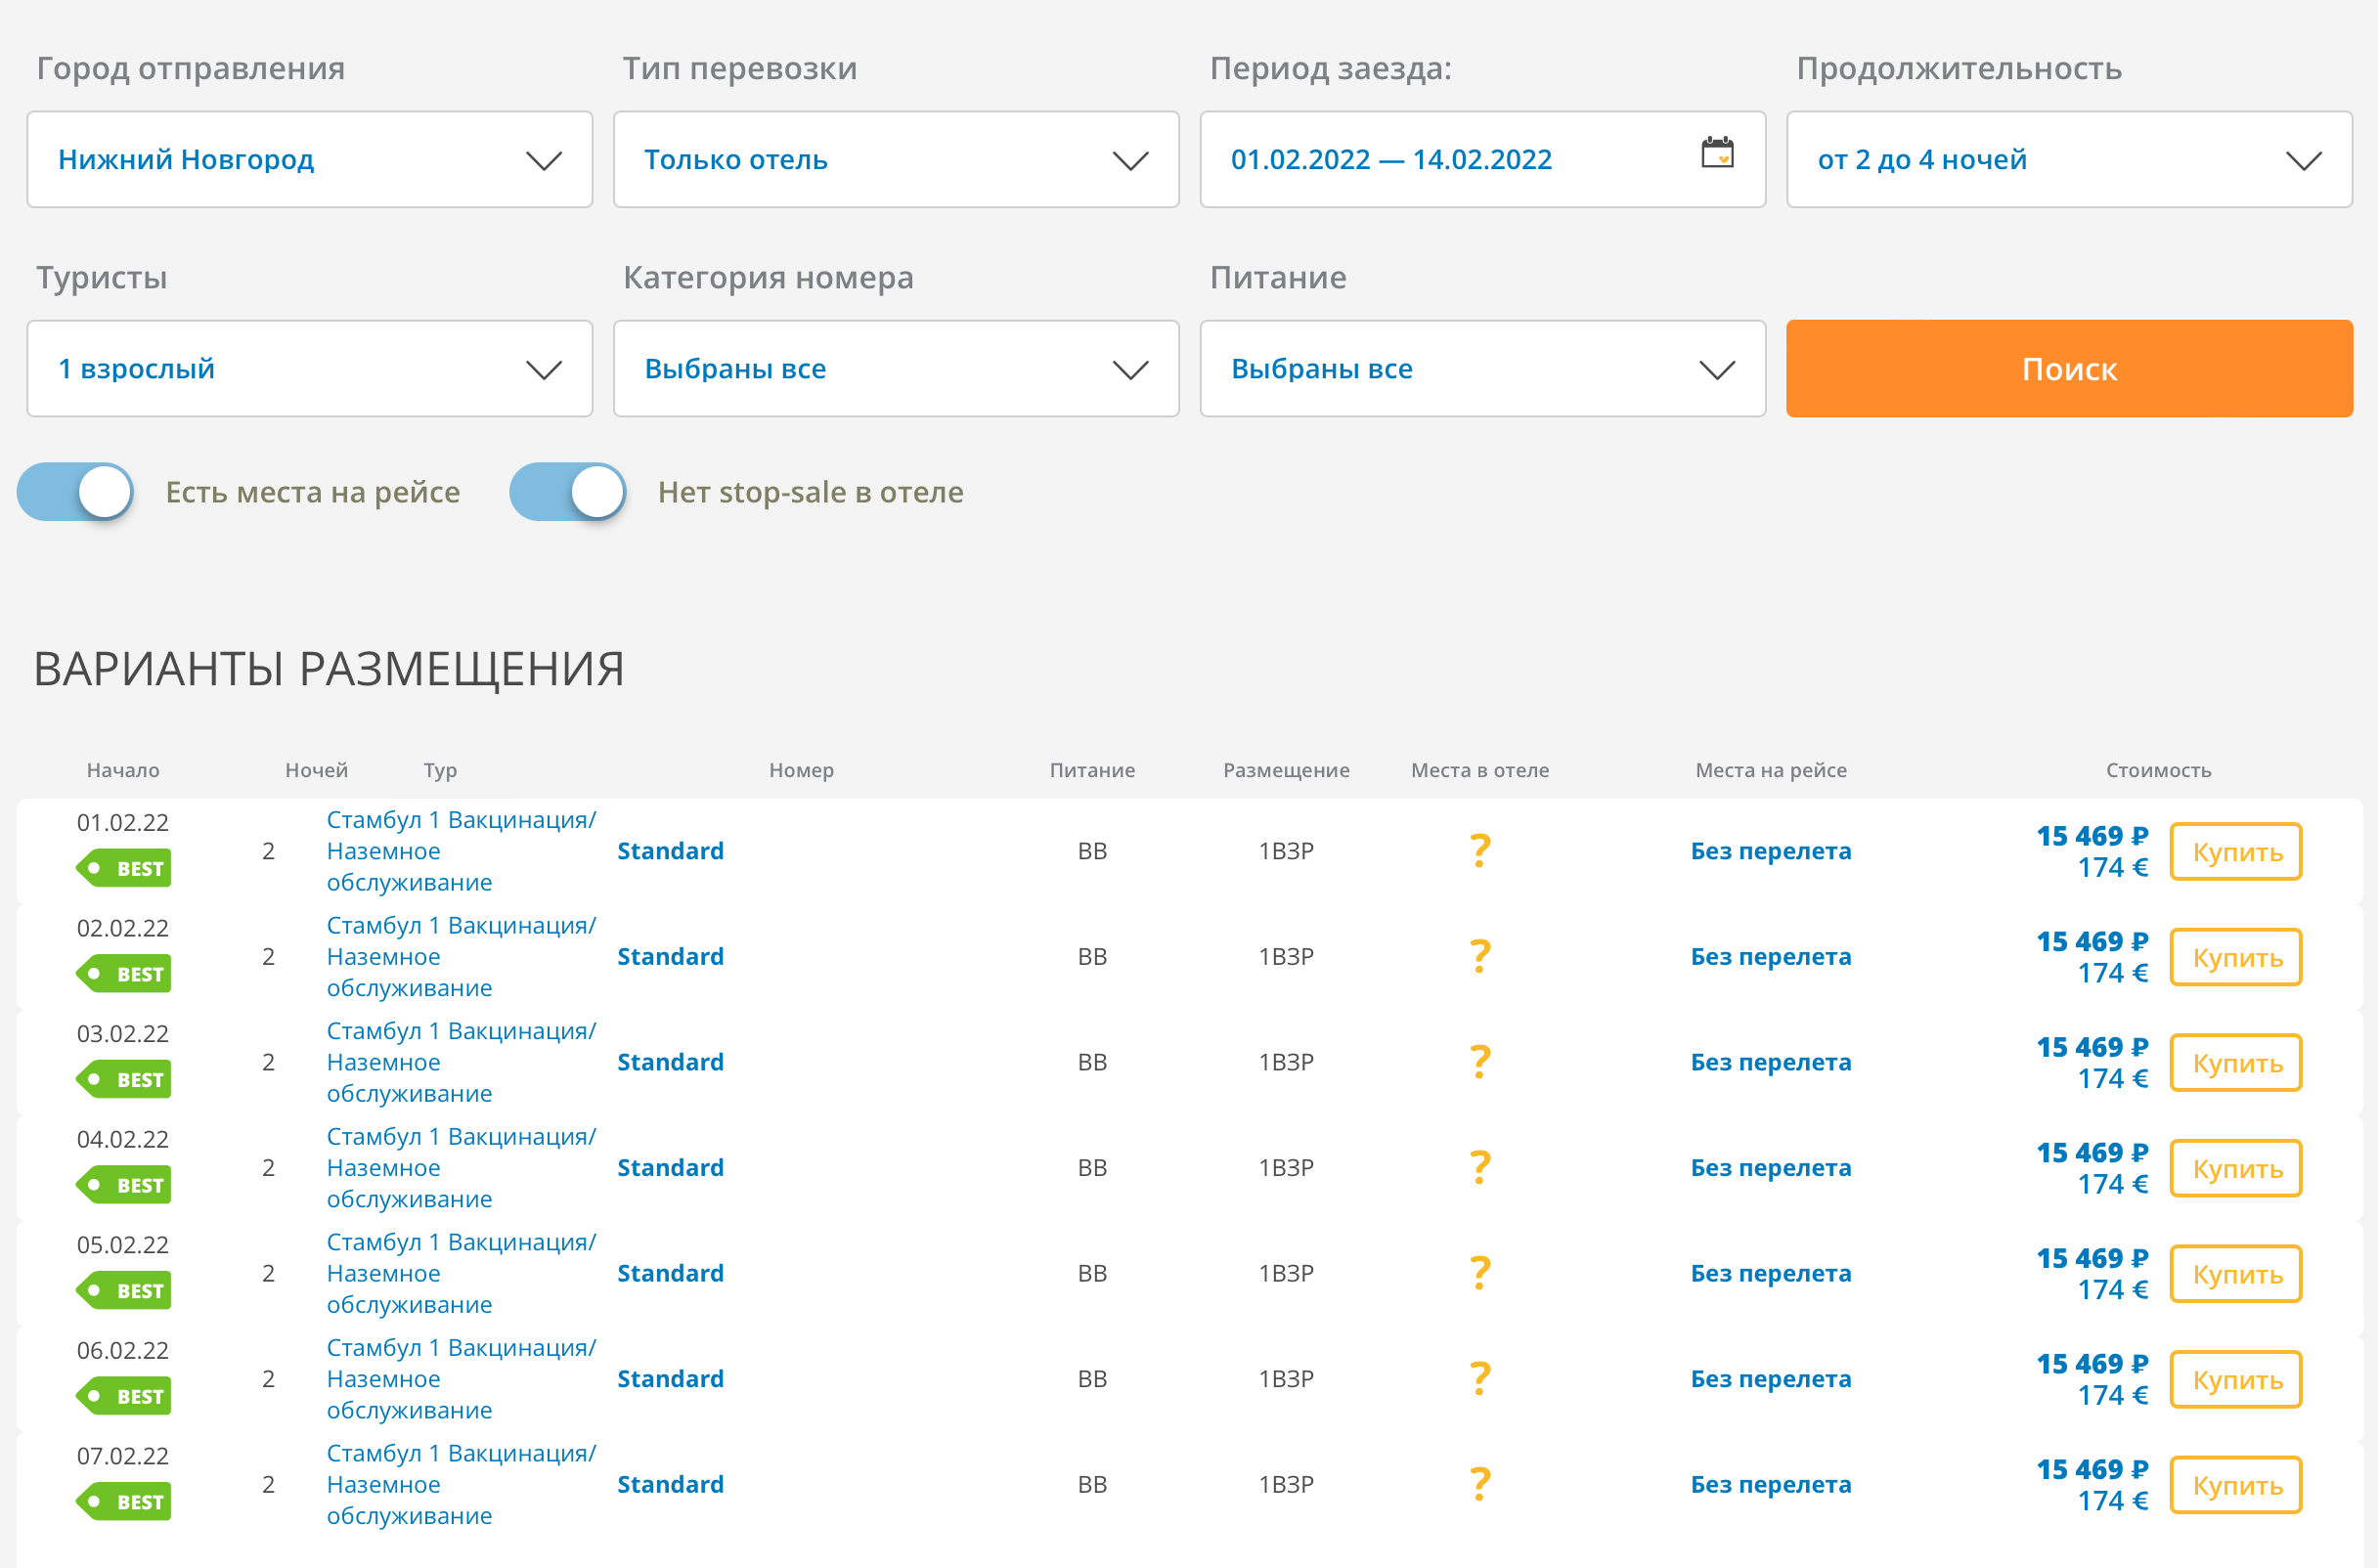Image resolution: width=2378 pixels, height=1568 pixels.
Task: Click price '15 469 ₽' in 04.02.22 row
Action: click(x=2092, y=1153)
